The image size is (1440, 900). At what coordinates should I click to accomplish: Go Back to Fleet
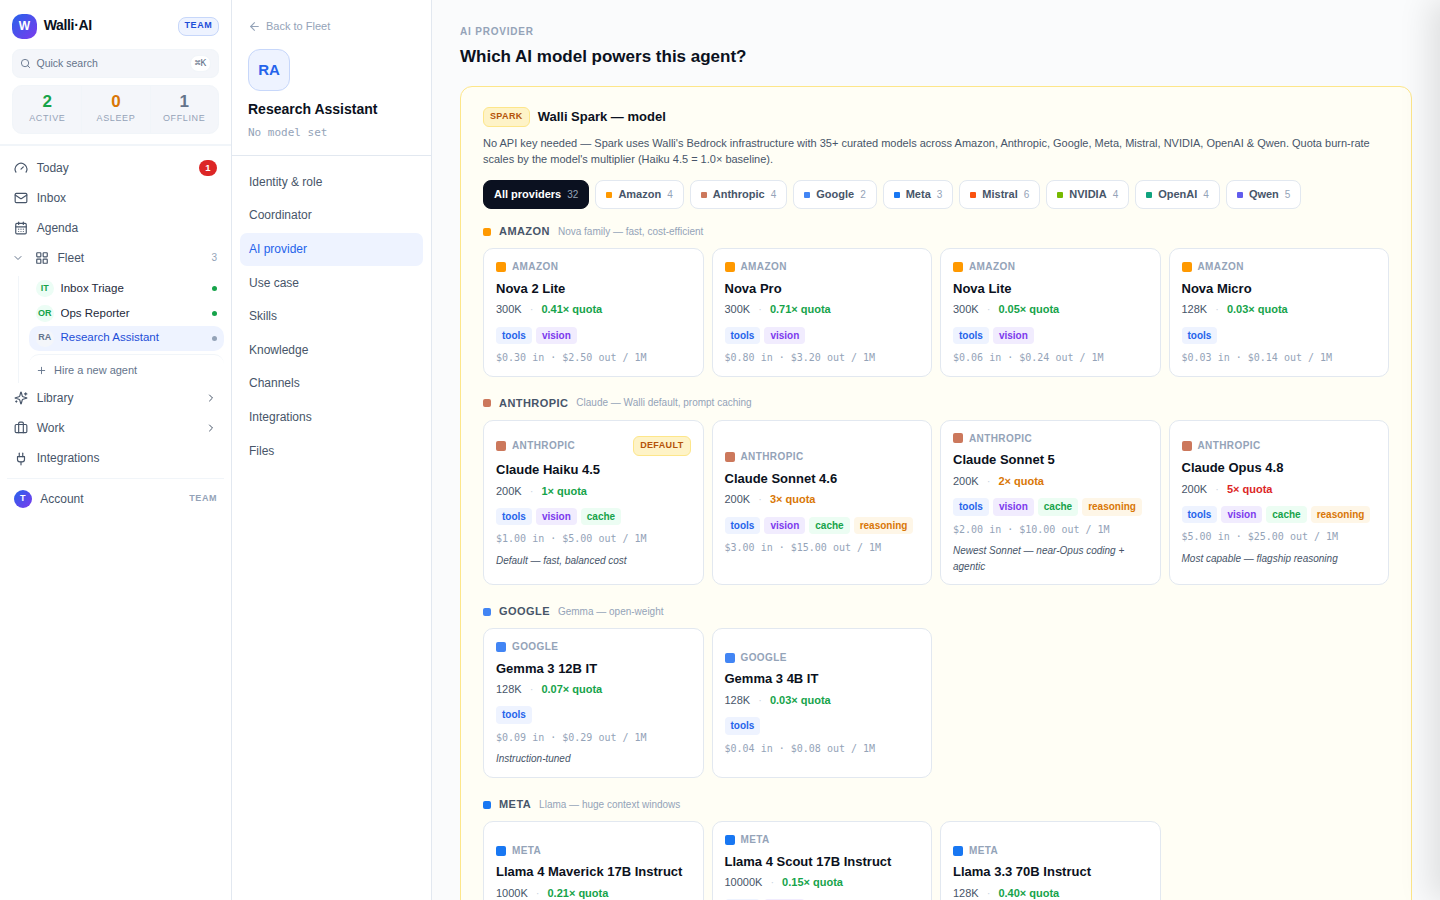290,26
